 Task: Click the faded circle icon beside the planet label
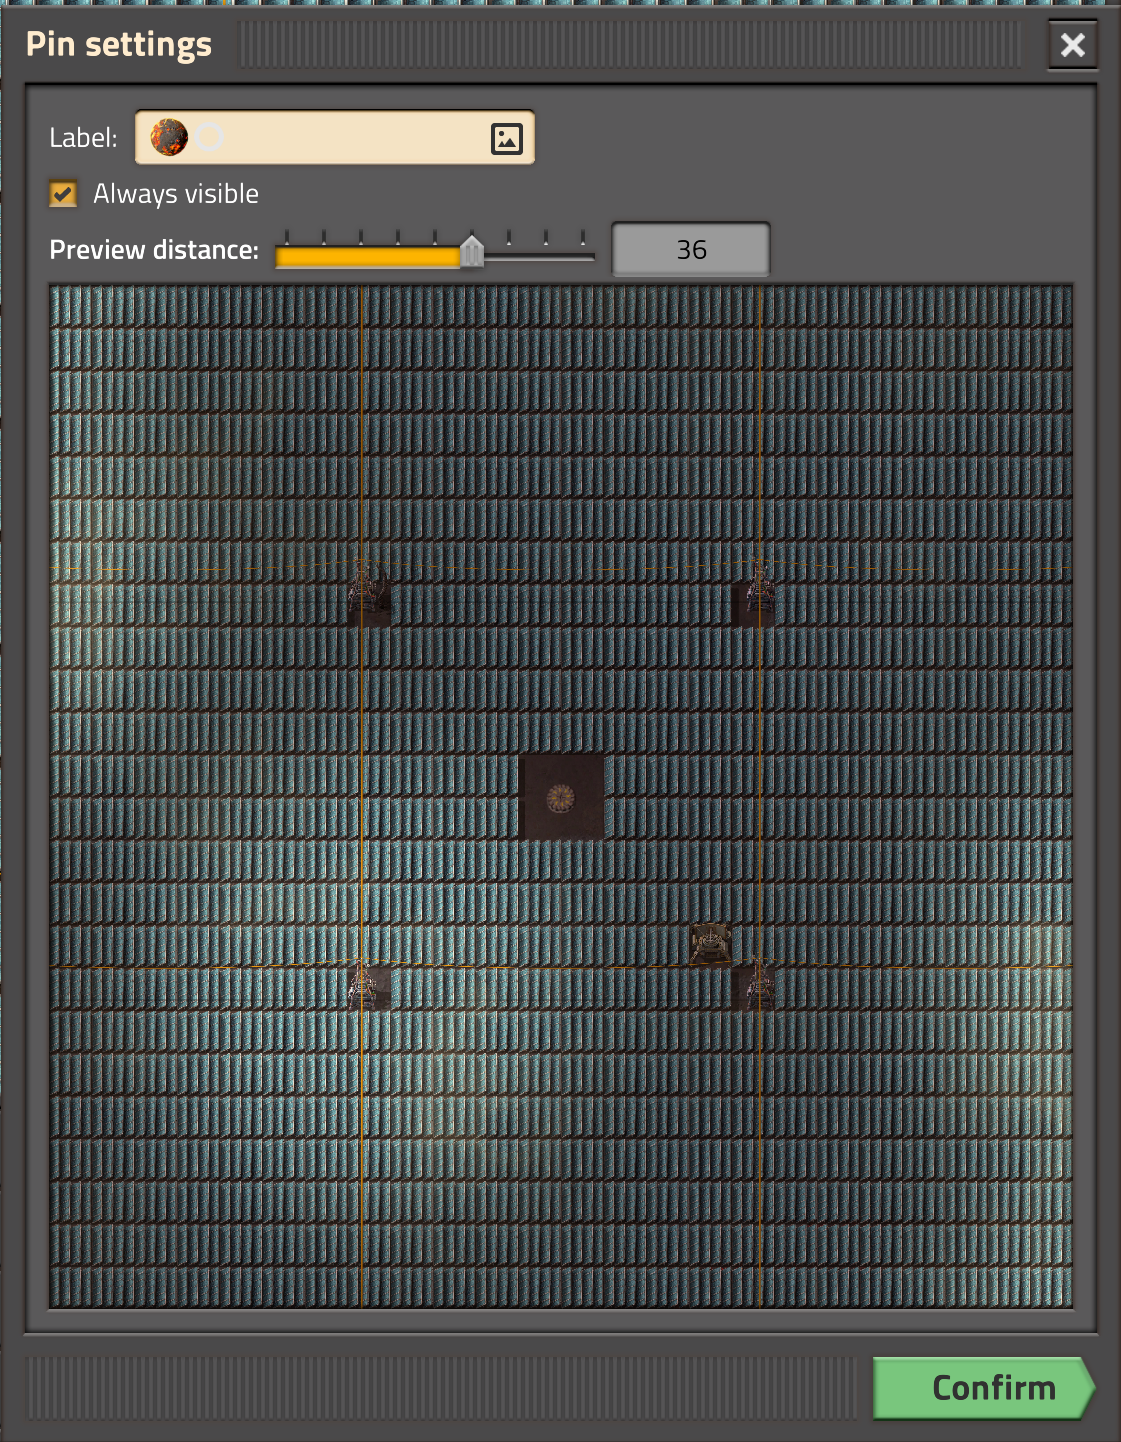(208, 138)
